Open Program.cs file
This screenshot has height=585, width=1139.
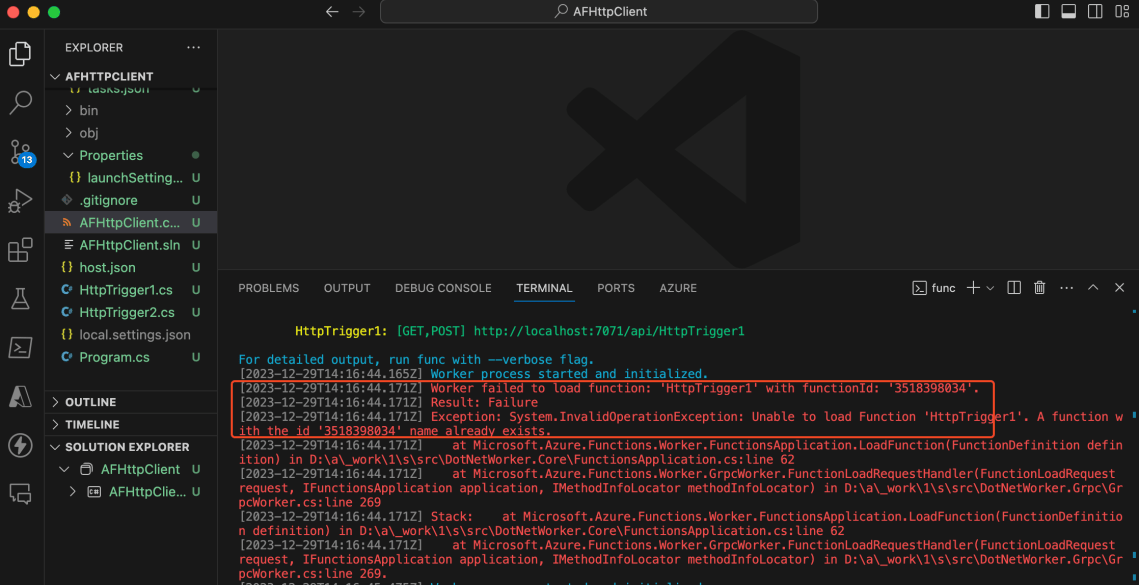click(131, 358)
